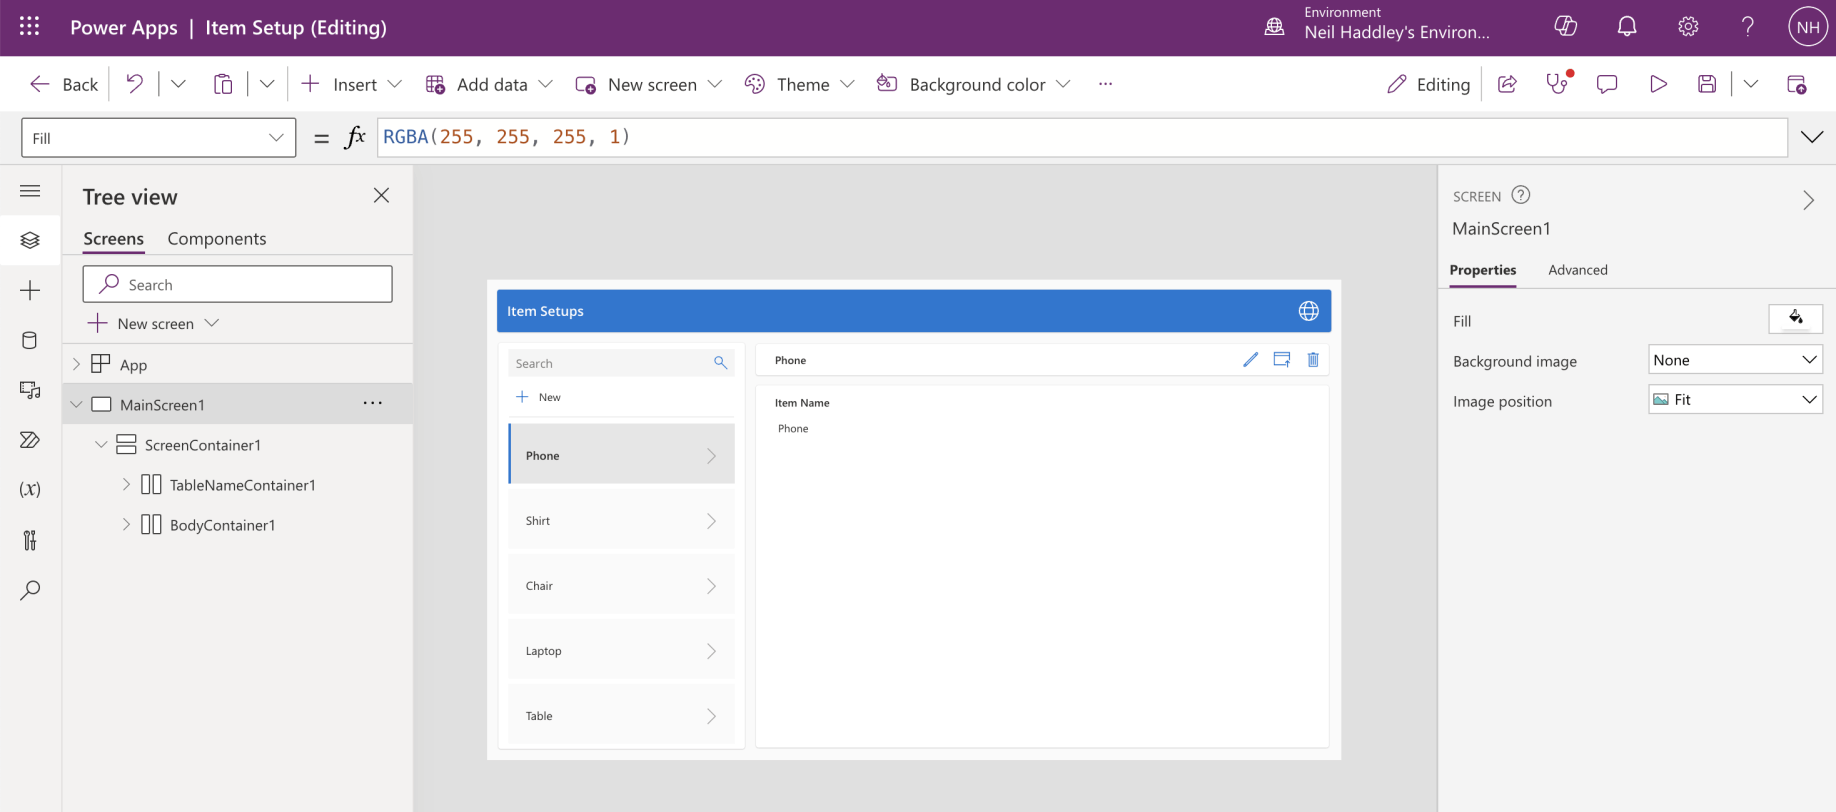Click the Undo arrow icon
The width and height of the screenshot is (1836, 812).
(134, 84)
